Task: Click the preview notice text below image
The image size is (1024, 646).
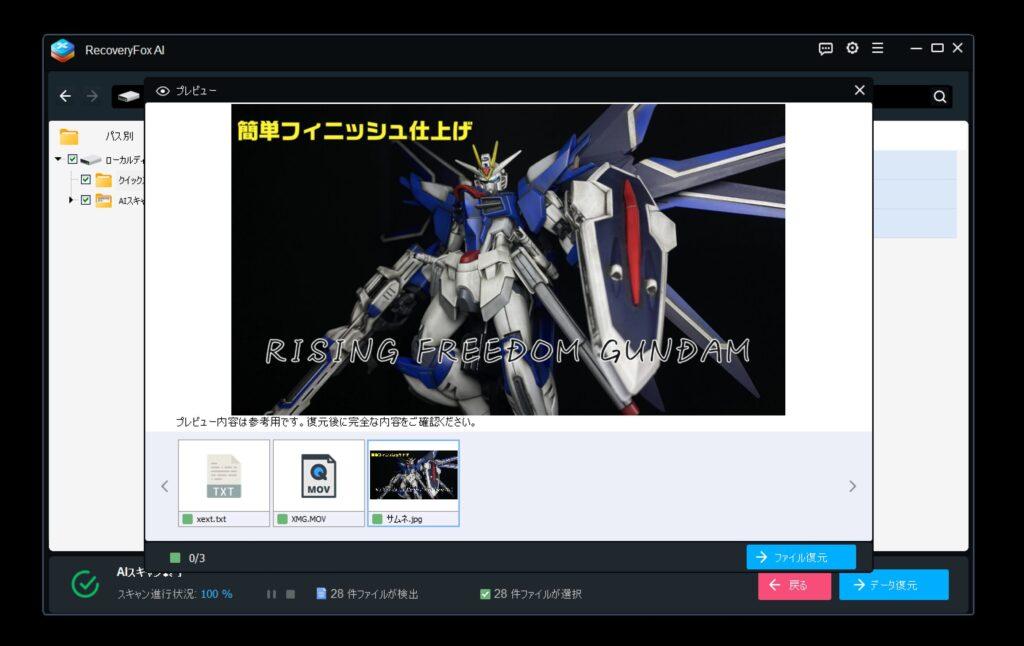Action: point(326,422)
